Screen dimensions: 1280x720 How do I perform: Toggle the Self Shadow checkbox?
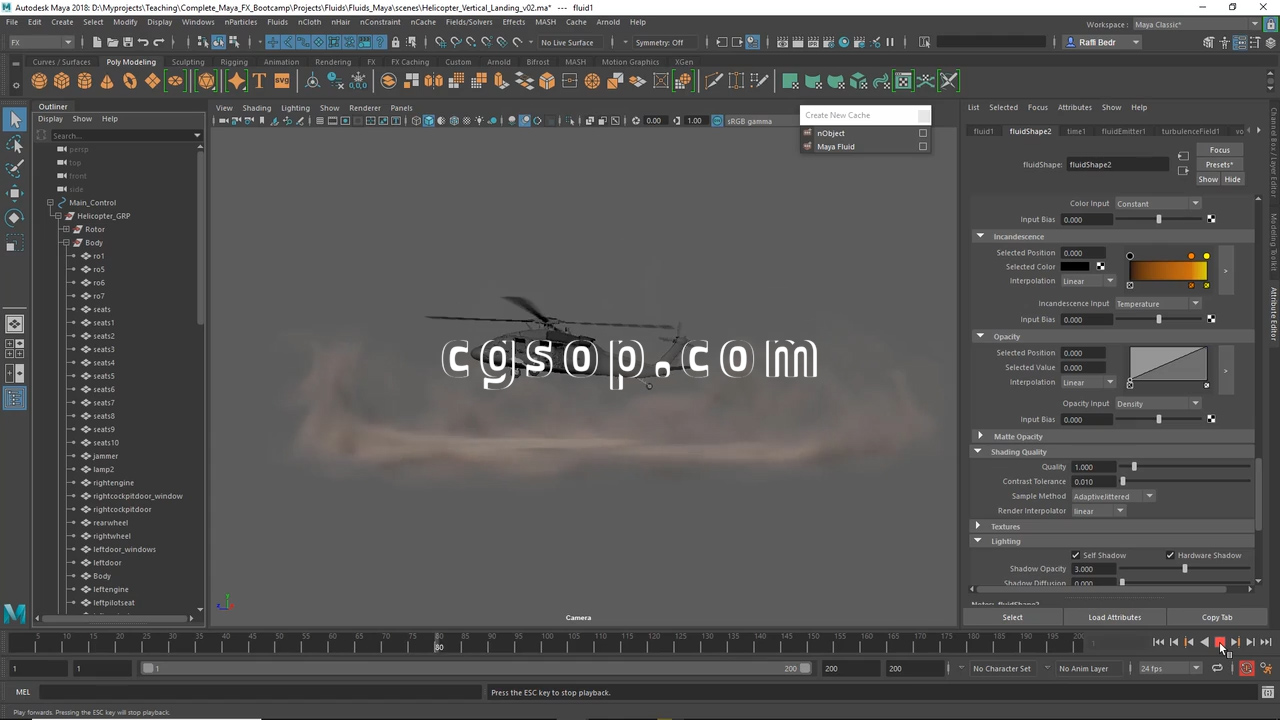tap(1076, 556)
